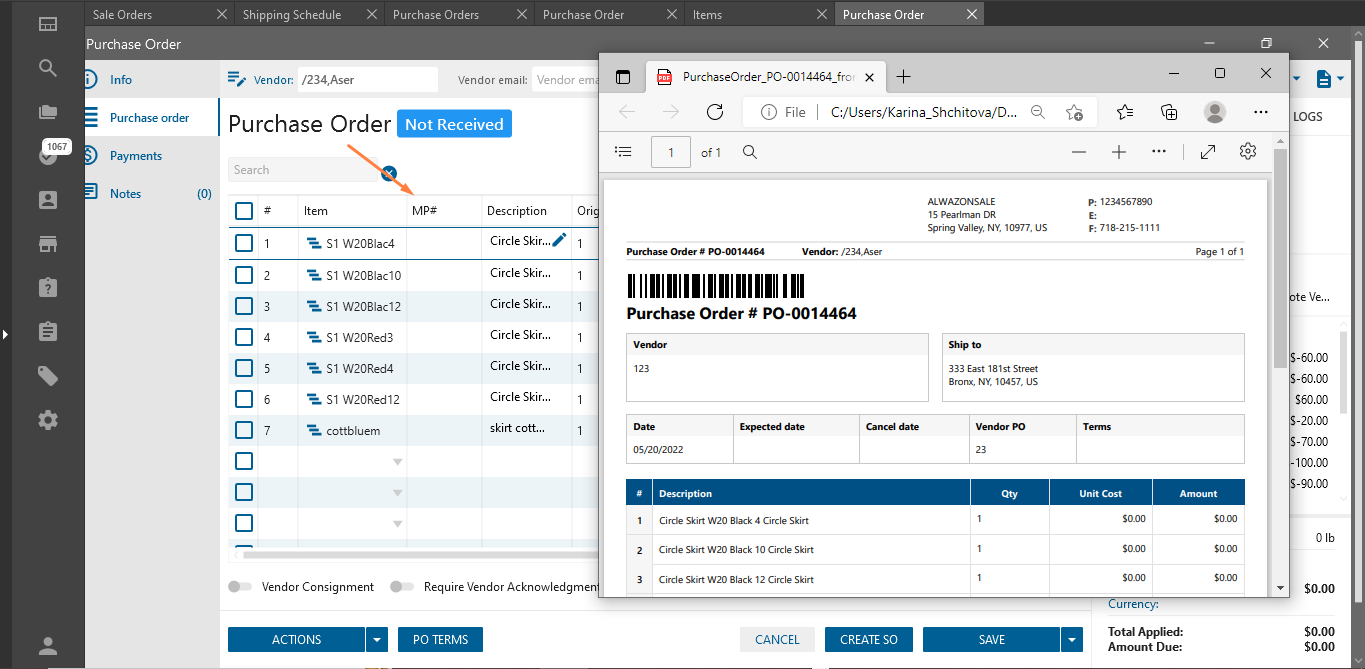
Task: Open PDF viewer settings gear
Action: [x=1247, y=152]
